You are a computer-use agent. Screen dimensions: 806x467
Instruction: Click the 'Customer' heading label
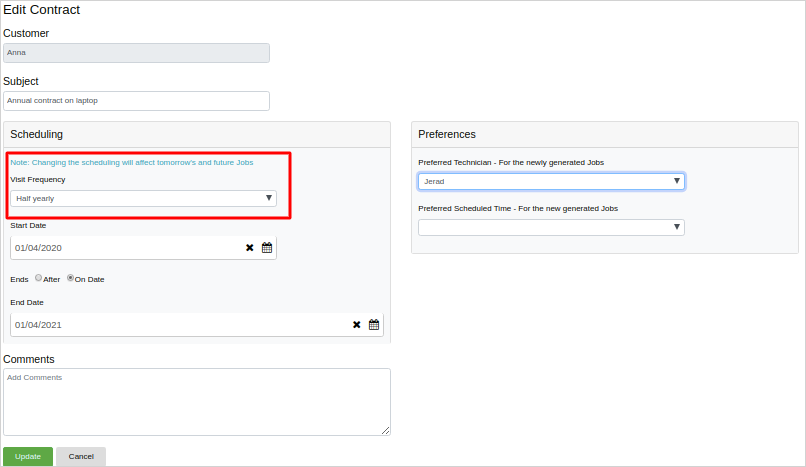pyautogui.click(x=26, y=33)
